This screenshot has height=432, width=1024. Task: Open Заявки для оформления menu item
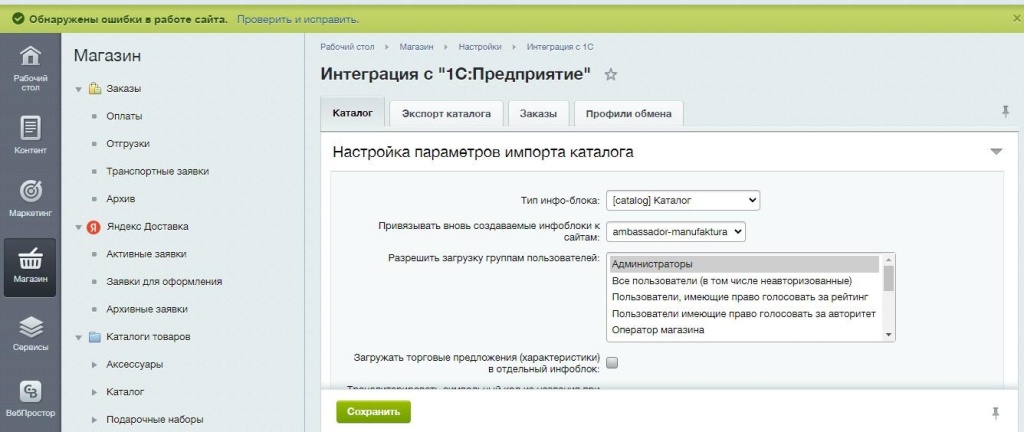(x=164, y=282)
